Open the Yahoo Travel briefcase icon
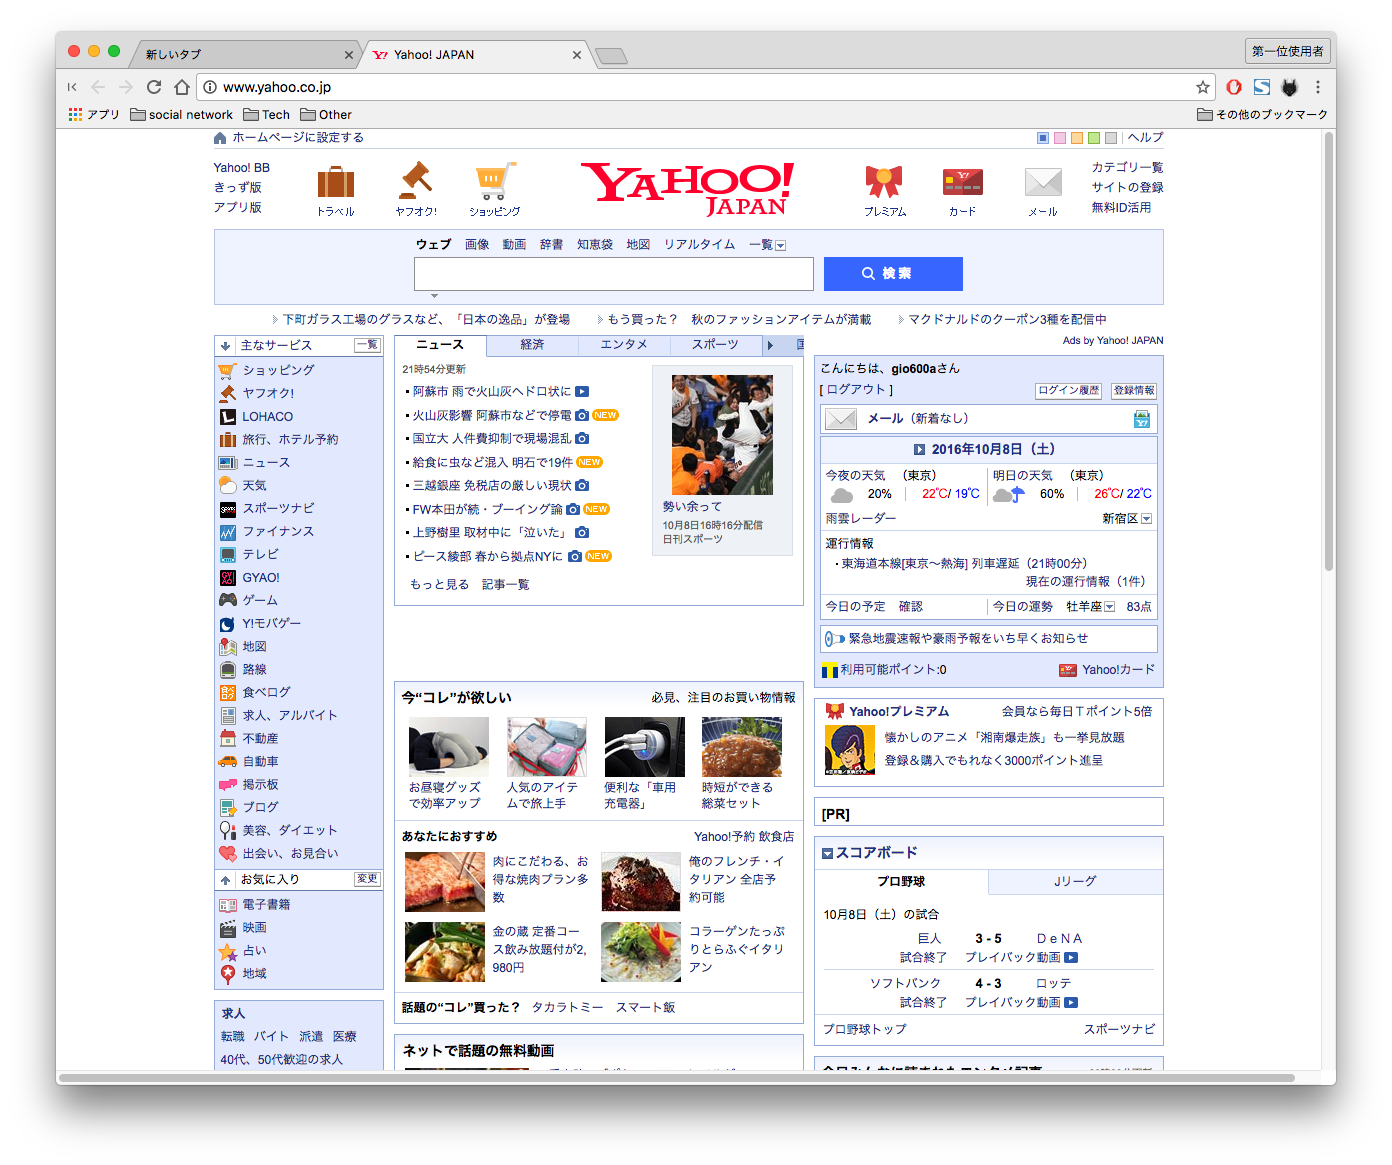 pos(336,183)
